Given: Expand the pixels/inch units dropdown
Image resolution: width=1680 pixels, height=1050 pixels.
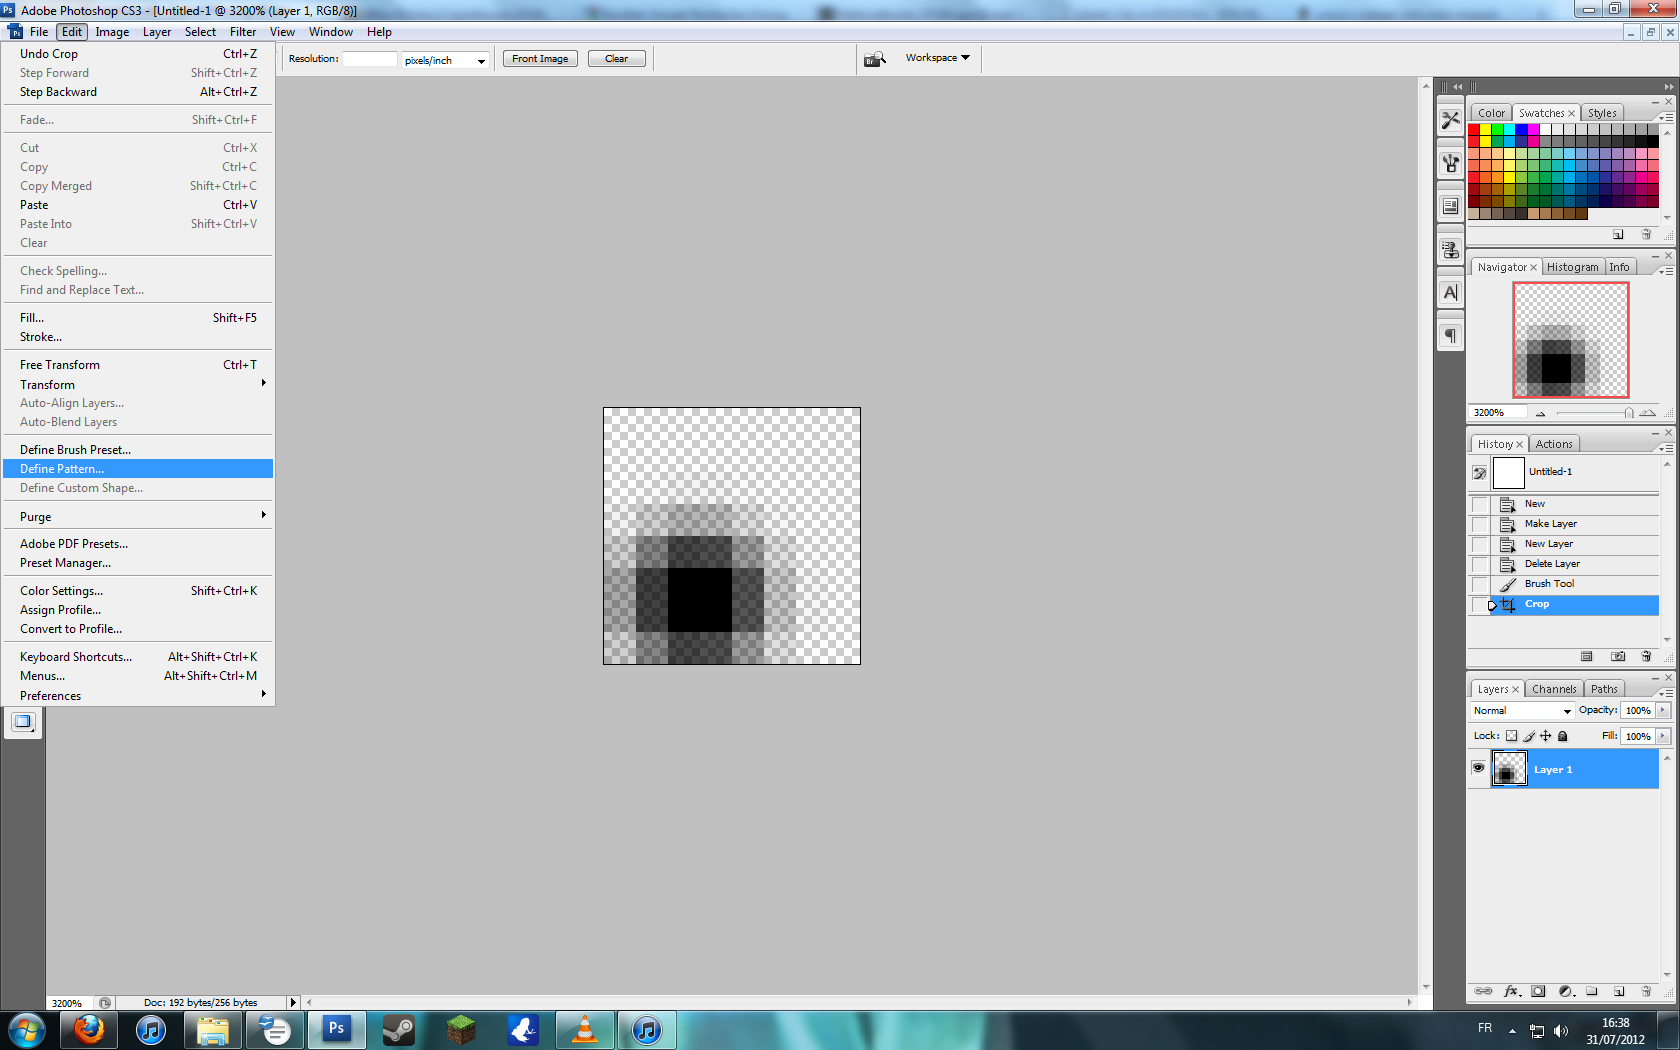Looking at the screenshot, I should 481,60.
